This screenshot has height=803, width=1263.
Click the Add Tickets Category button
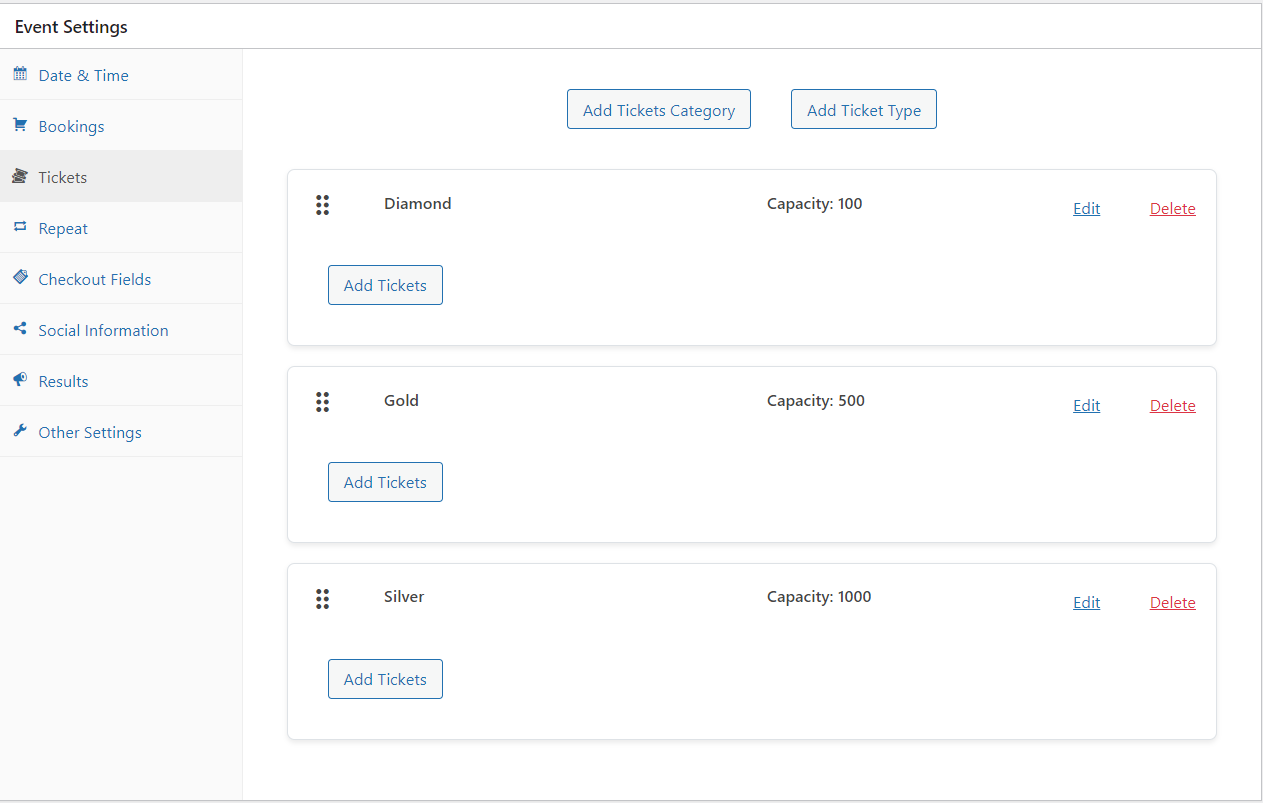click(658, 109)
